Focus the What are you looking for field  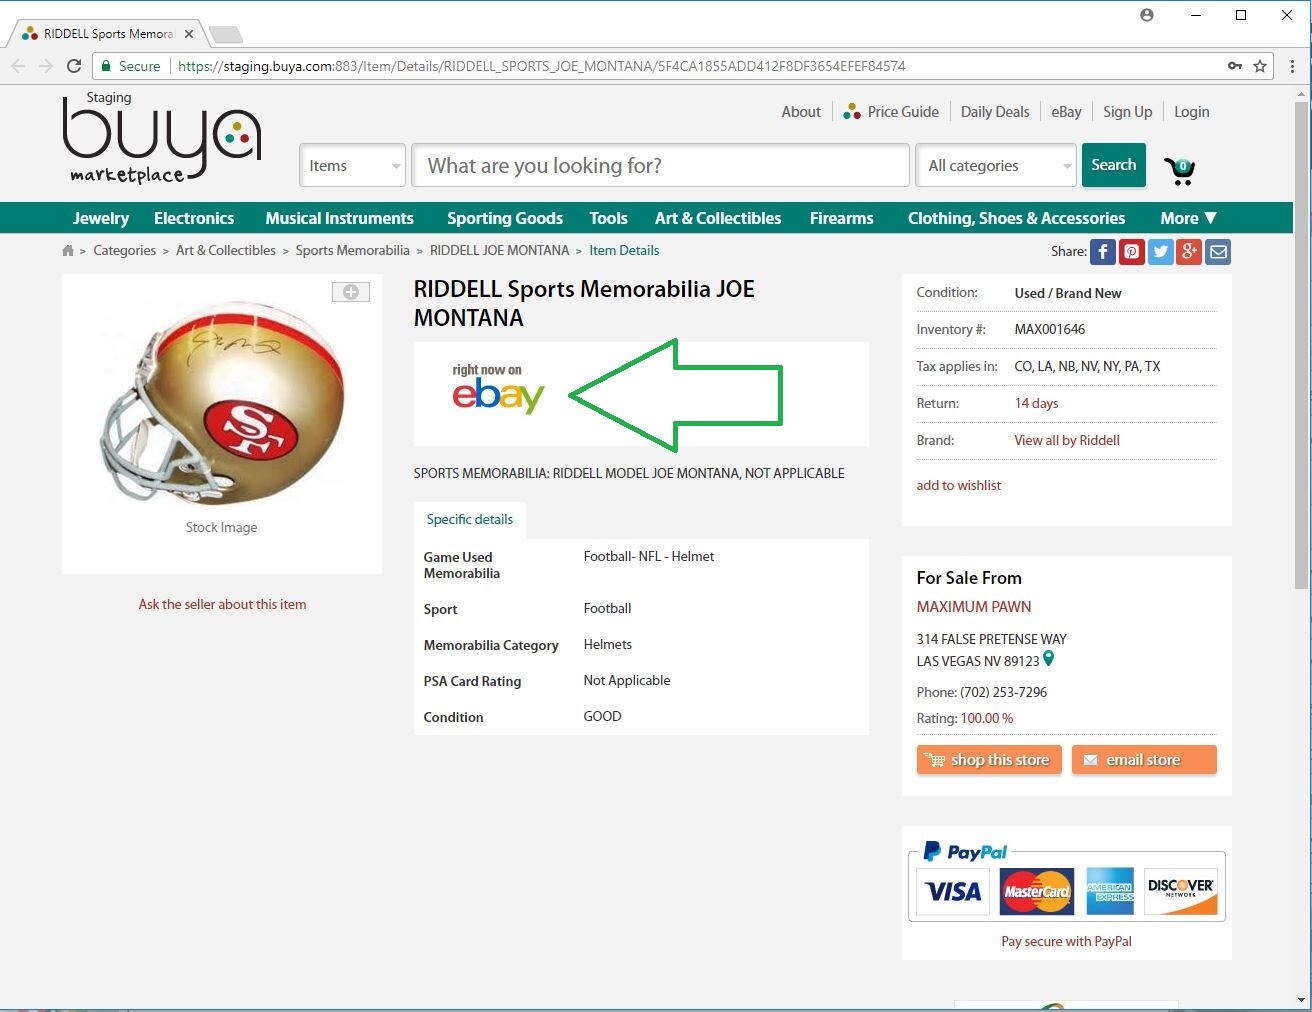(x=660, y=166)
